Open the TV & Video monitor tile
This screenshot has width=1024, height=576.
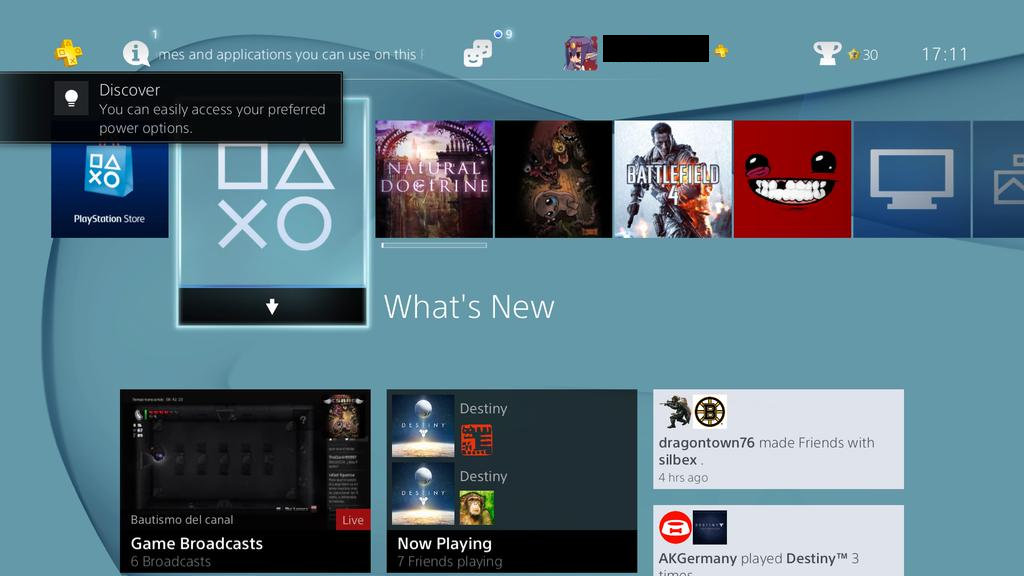pos(912,179)
